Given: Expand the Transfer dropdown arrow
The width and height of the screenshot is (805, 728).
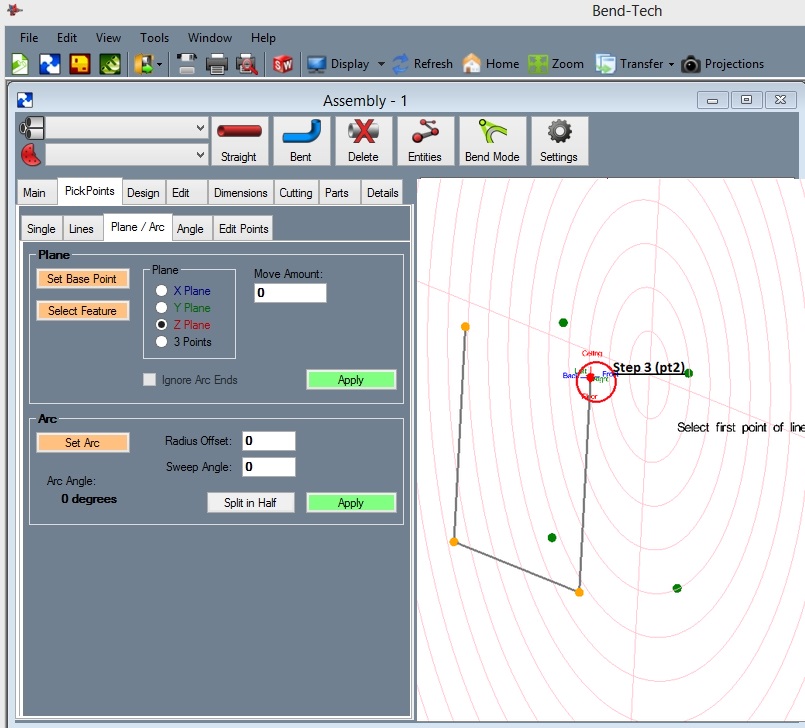Looking at the screenshot, I should coord(671,64).
